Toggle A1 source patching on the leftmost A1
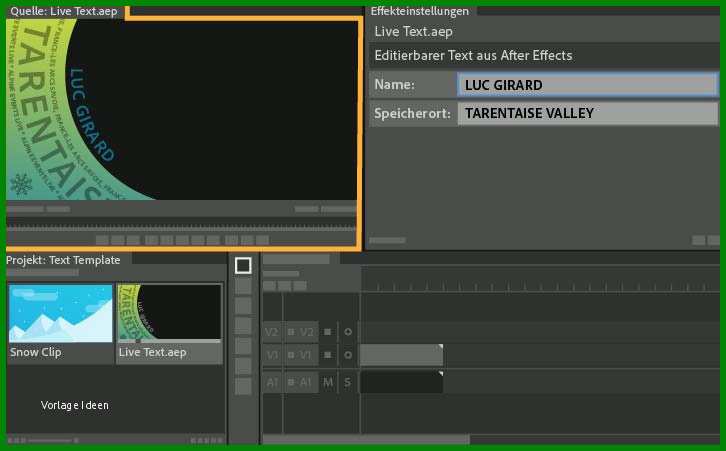726x451 pixels. 272,382
